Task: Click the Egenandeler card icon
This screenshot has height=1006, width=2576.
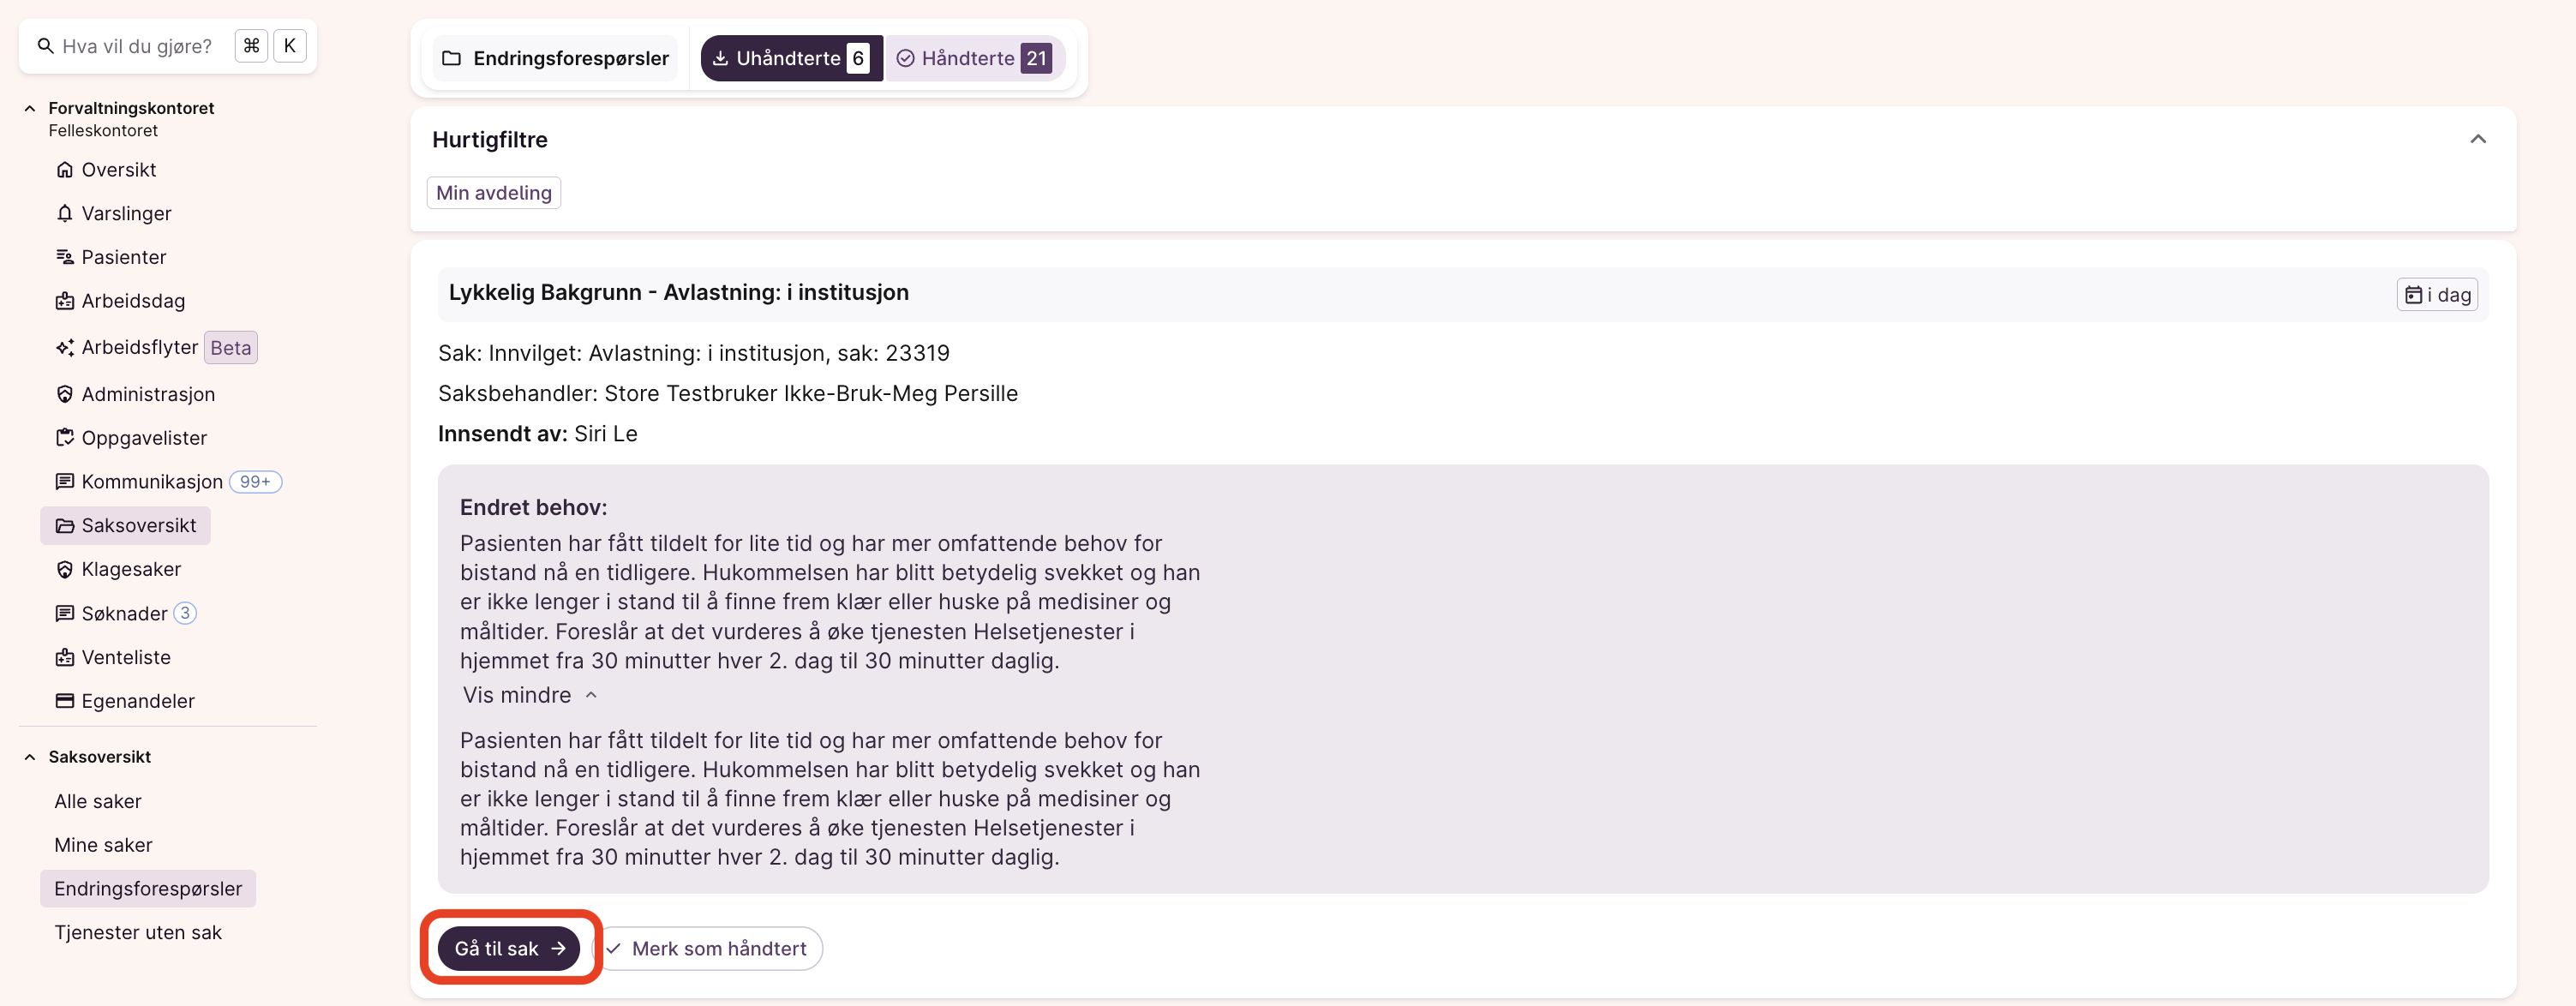Action: tap(65, 701)
